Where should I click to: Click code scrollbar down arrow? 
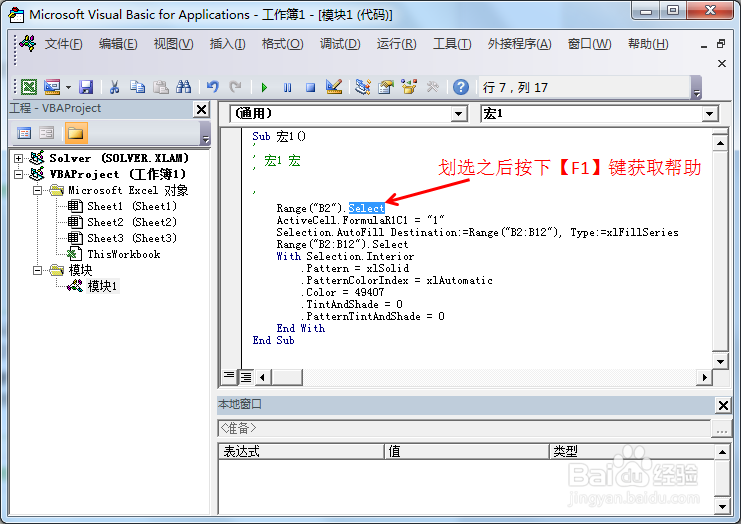coord(720,362)
